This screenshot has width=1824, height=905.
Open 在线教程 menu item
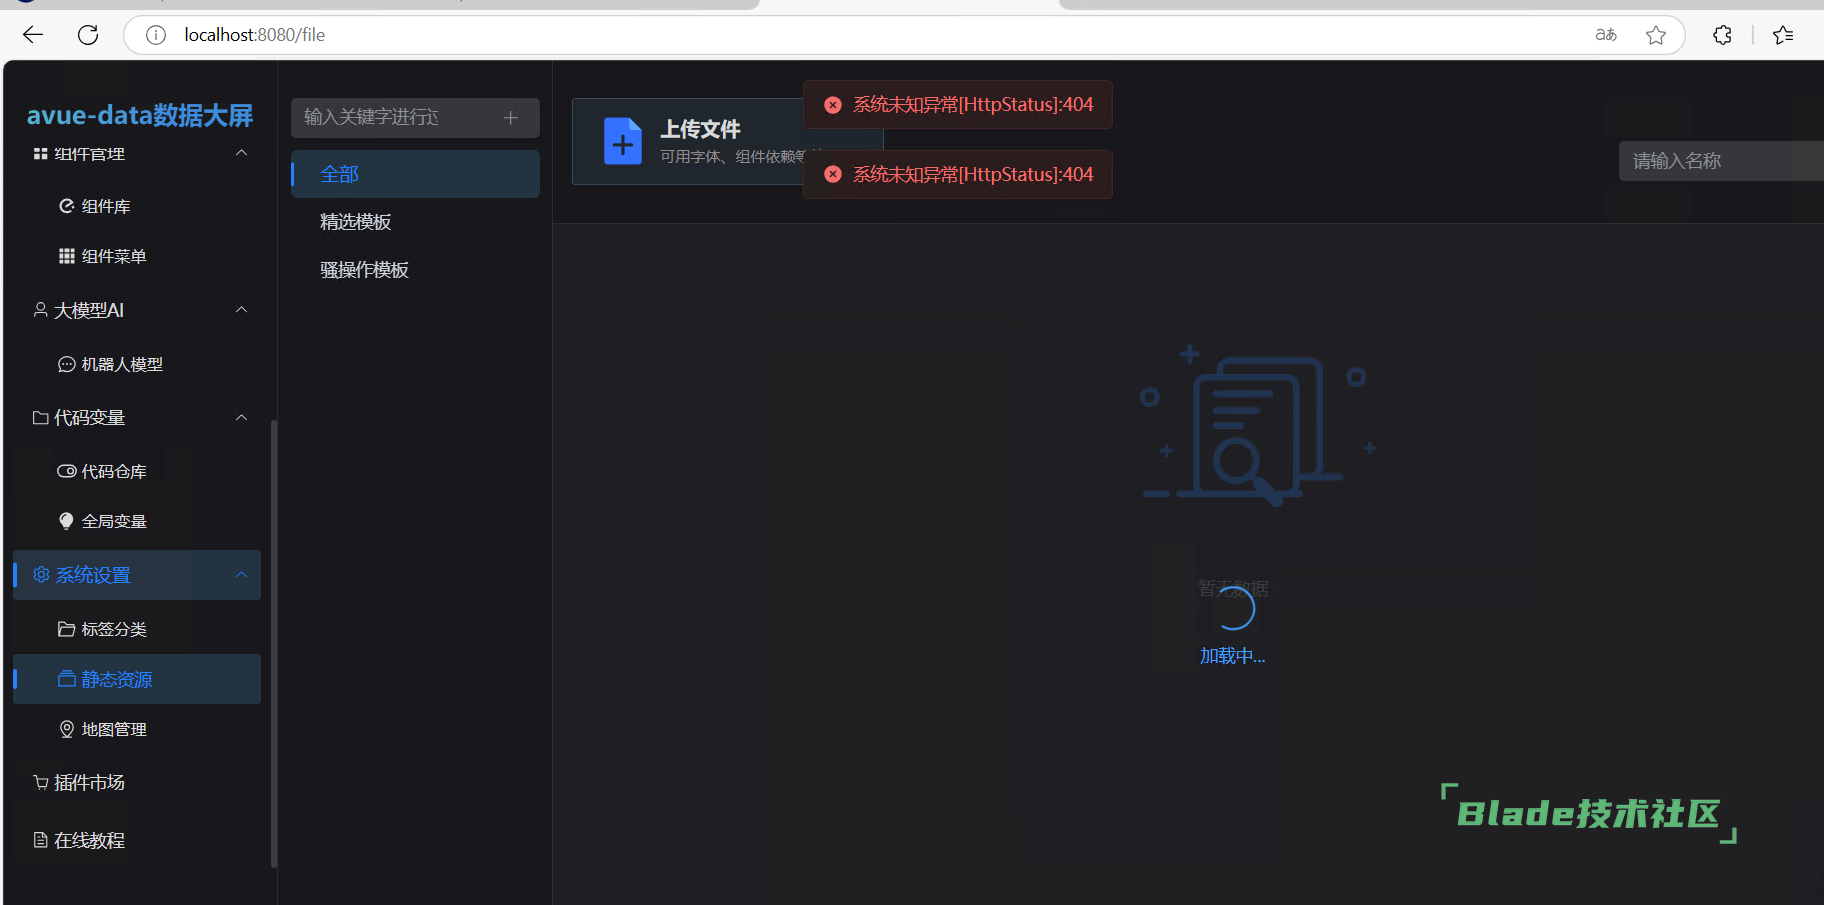[x=137, y=840]
